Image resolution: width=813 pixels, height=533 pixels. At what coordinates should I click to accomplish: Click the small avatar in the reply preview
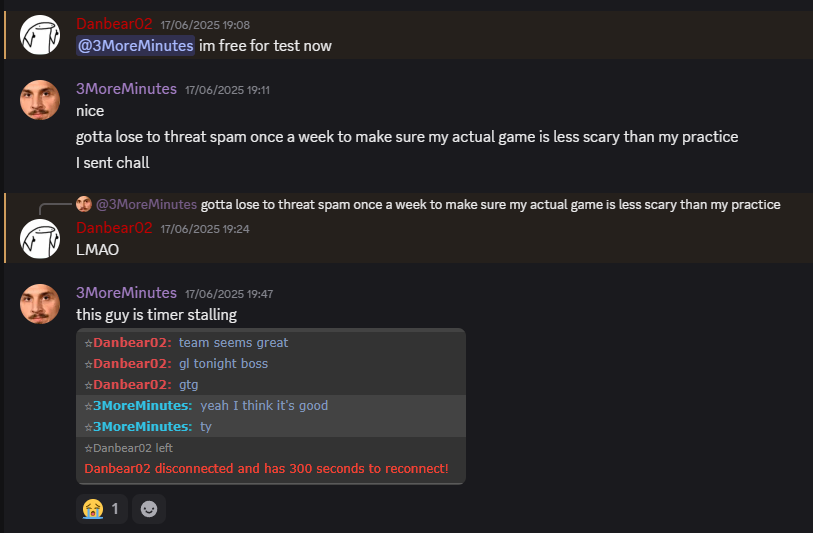coord(84,204)
